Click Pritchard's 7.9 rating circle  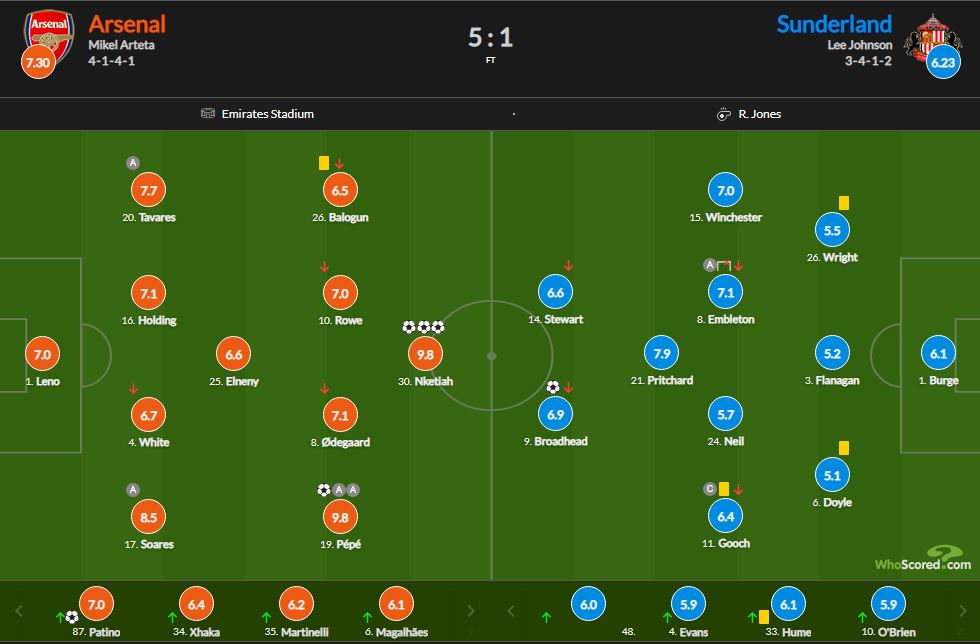pyautogui.click(x=661, y=353)
